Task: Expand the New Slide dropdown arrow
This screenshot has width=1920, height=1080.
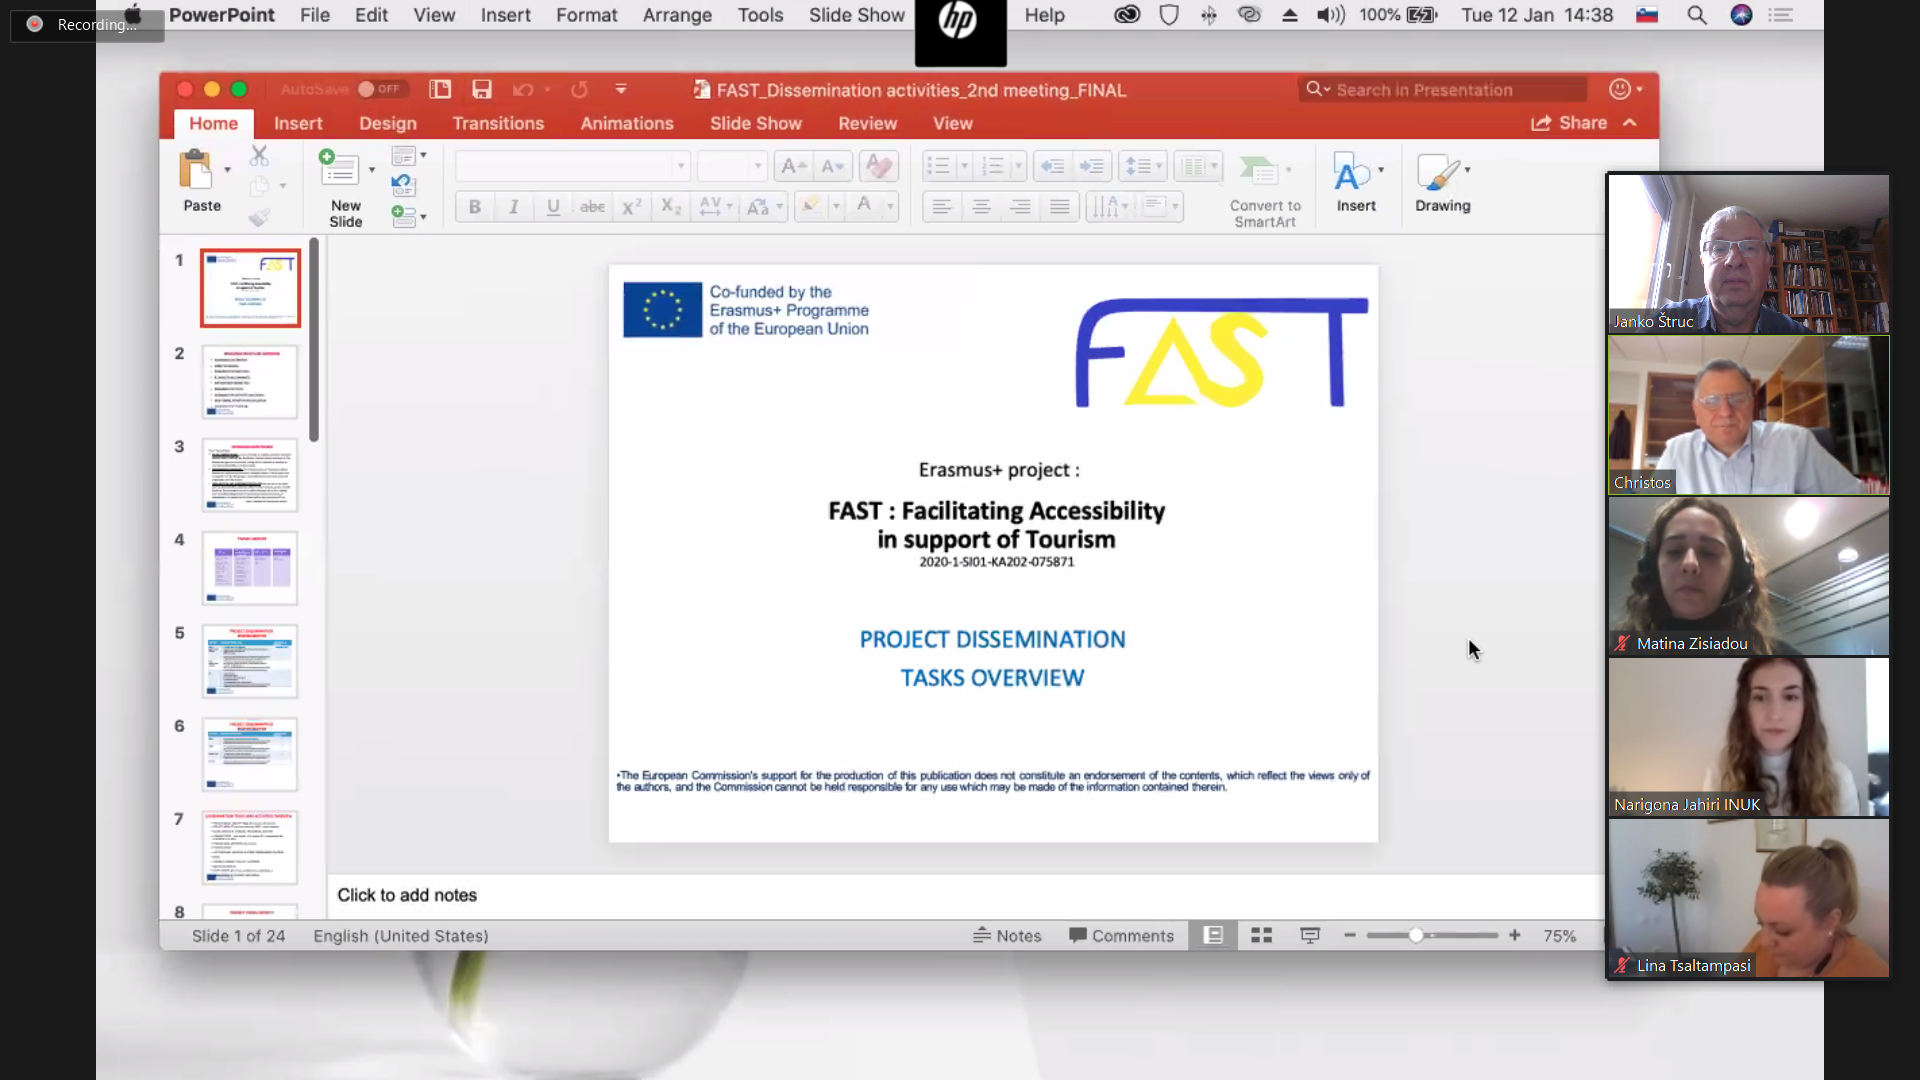Action: click(x=372, y=170)
